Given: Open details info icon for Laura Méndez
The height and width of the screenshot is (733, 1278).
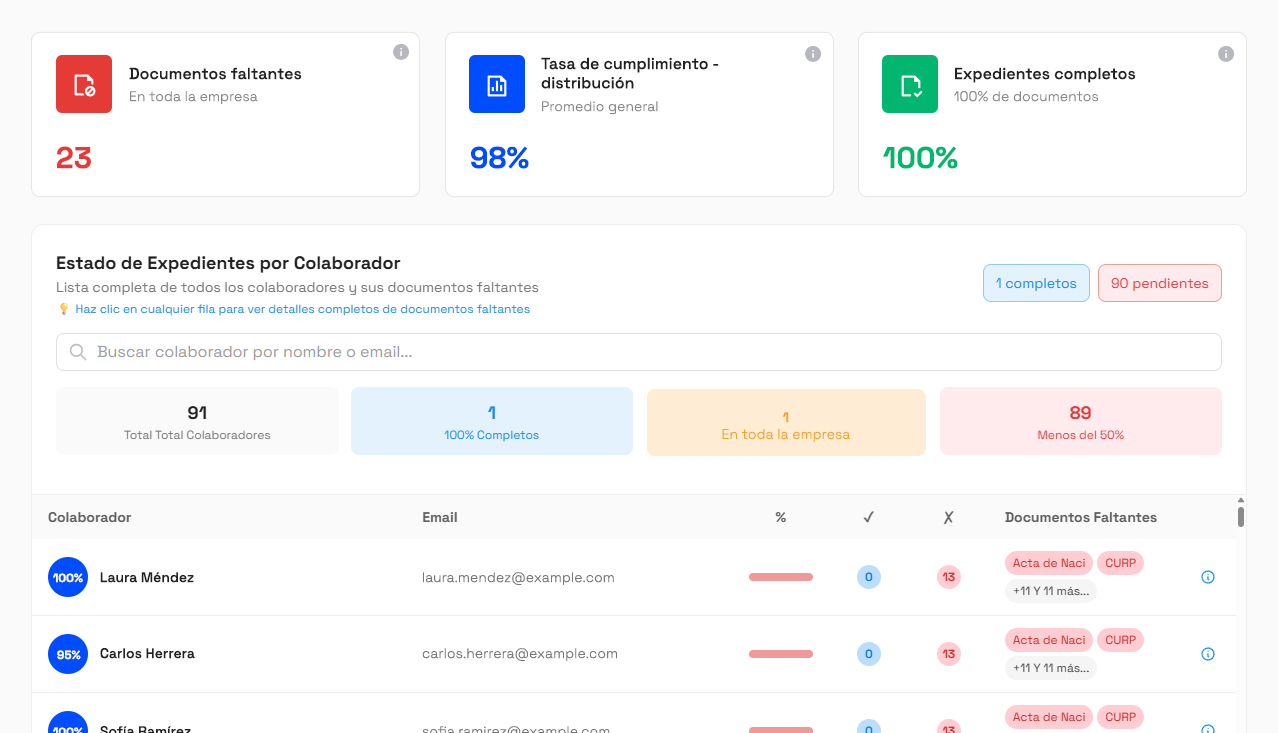Looking at the screenshot, I should (1208, 577).
